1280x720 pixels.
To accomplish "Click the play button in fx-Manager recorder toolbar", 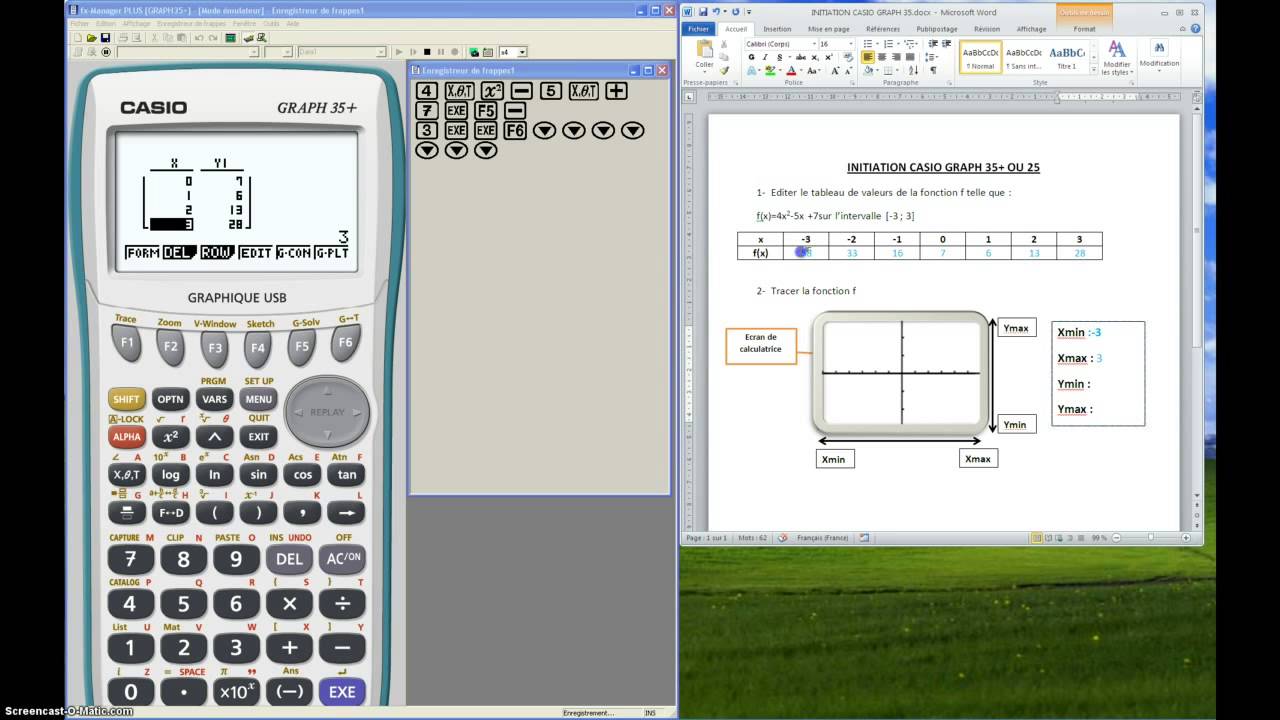I will (399, 52).
